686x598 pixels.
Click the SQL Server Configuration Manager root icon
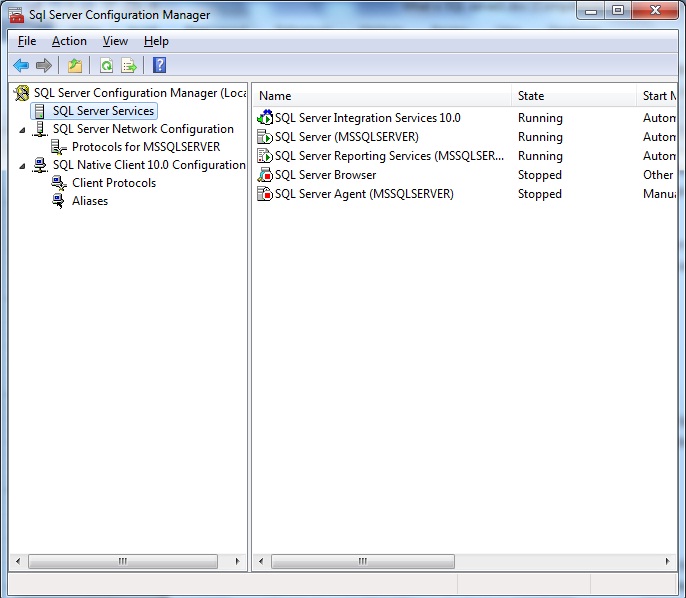tap(21, 93)
